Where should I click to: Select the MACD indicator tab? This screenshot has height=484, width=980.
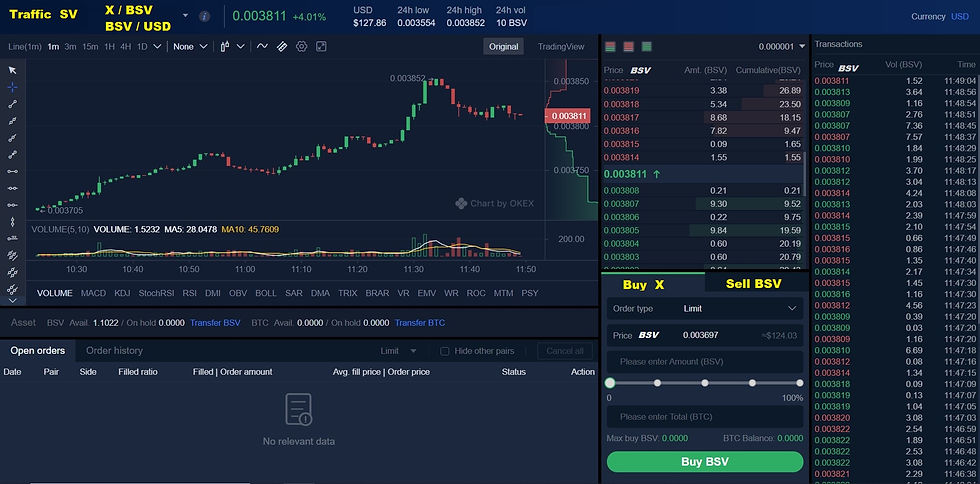(94, 293)
